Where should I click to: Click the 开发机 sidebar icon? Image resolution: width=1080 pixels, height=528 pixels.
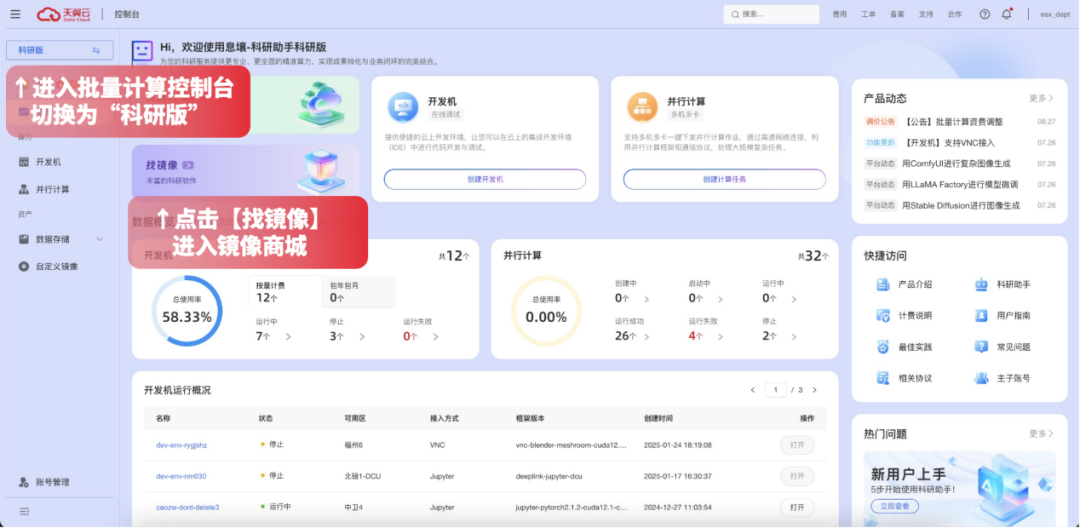click(23, 162)
